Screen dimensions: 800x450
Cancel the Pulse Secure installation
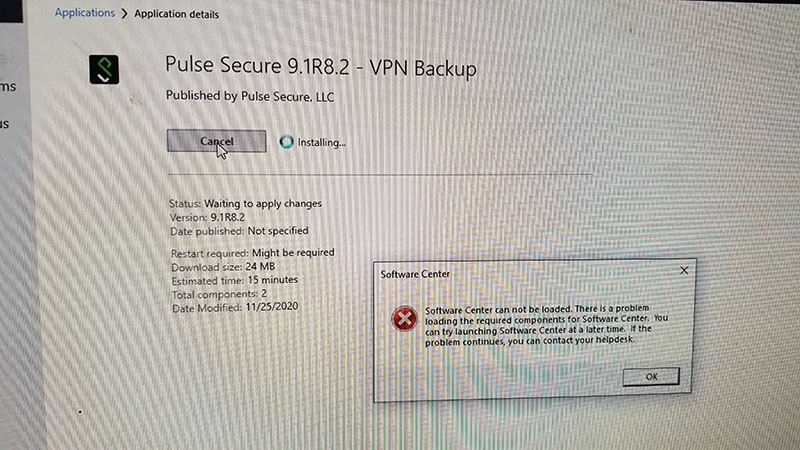point(216,141)
